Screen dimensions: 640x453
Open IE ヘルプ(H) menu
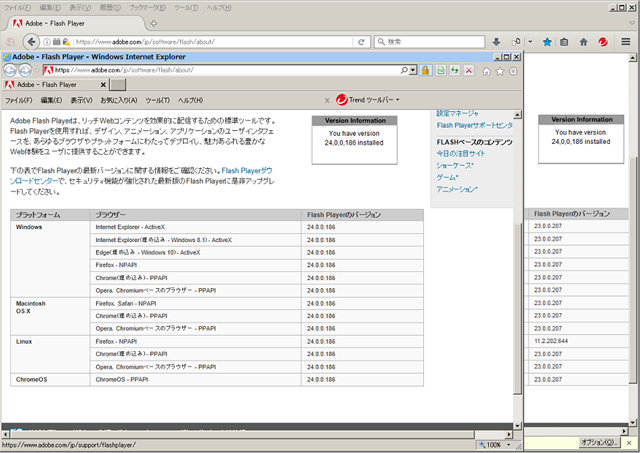[190, 100]
